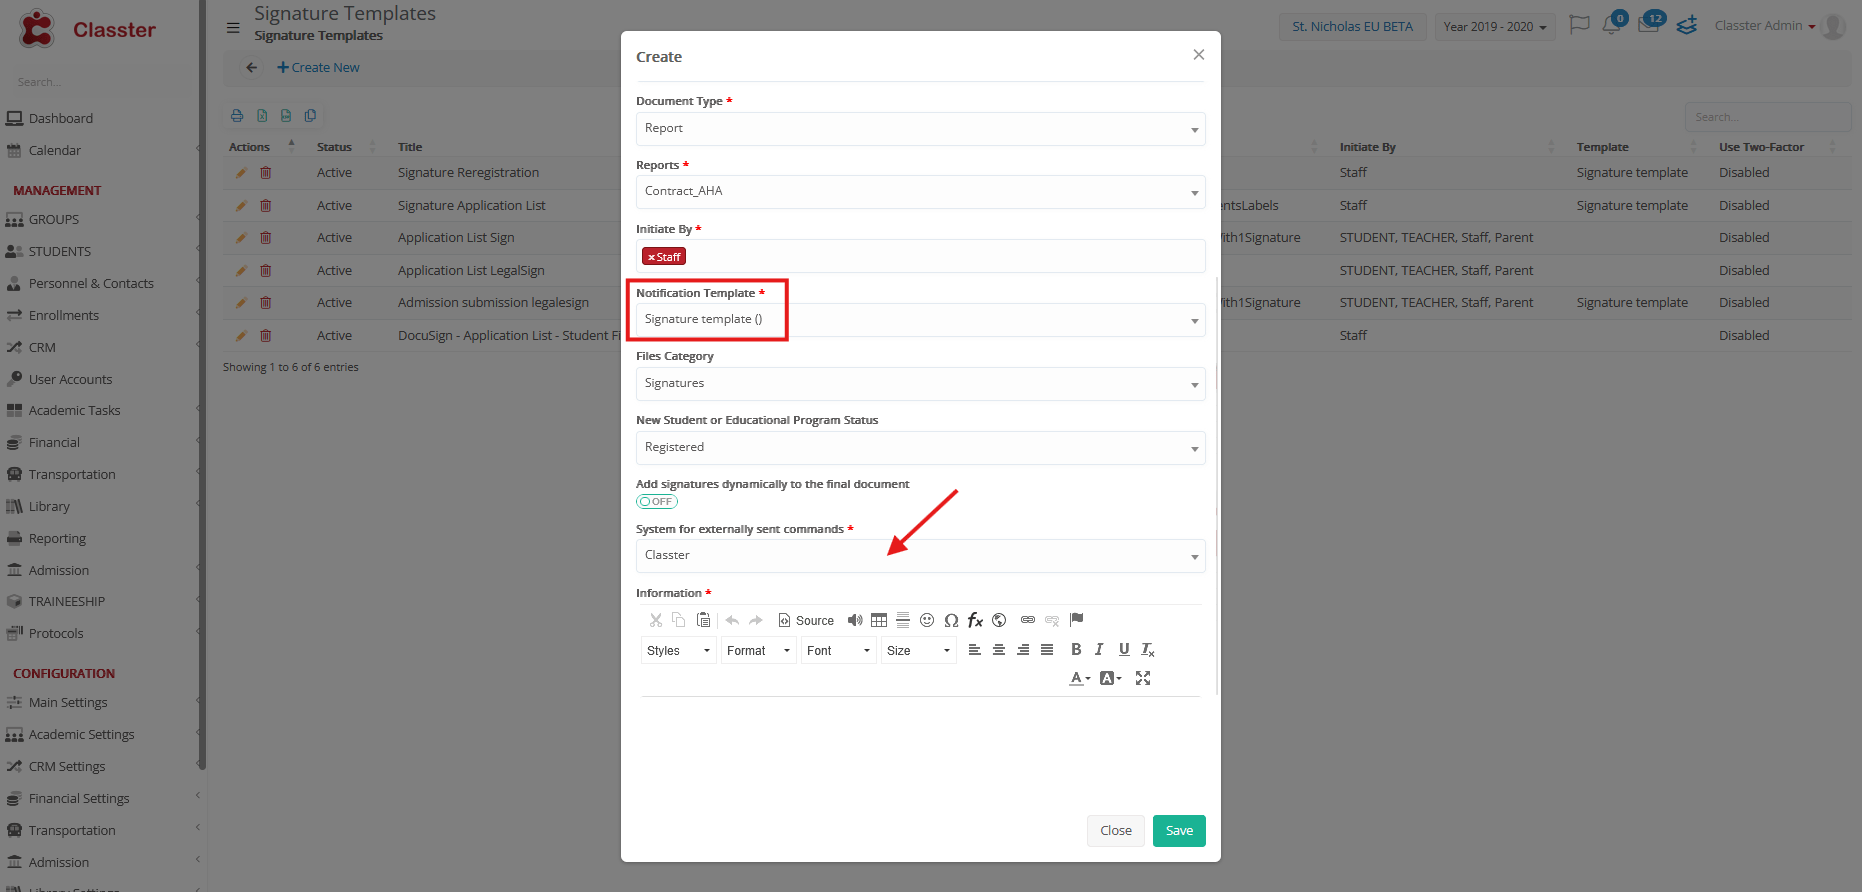Go to Enrollments in the sidebar

(x=64, y=316)
